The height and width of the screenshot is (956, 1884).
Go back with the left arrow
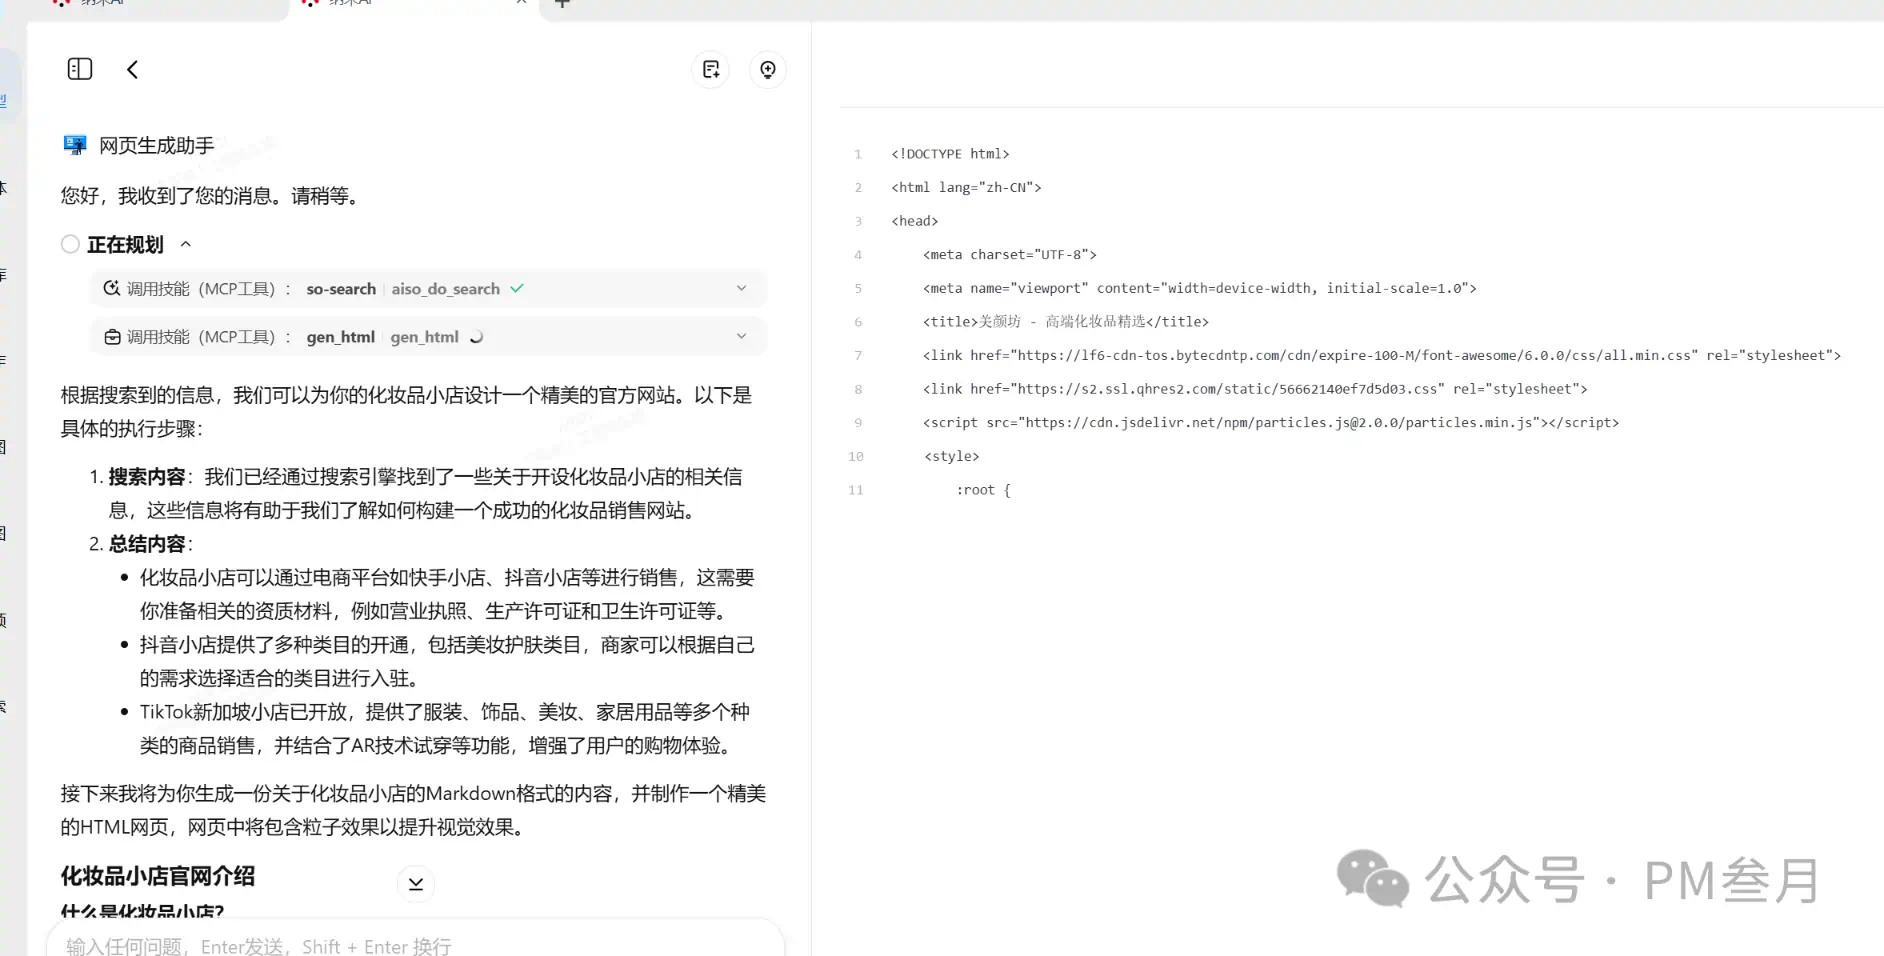(132, 69)
